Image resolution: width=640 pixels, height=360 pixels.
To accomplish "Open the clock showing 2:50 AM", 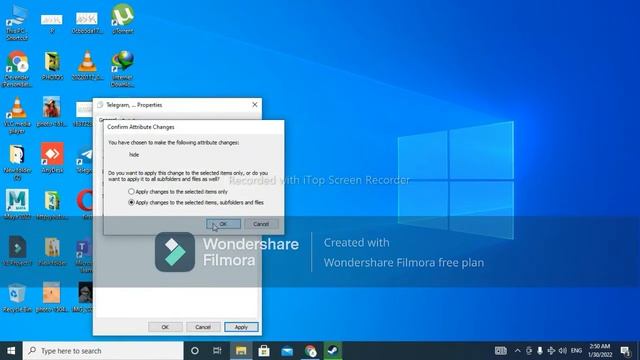I will (600, 351).
